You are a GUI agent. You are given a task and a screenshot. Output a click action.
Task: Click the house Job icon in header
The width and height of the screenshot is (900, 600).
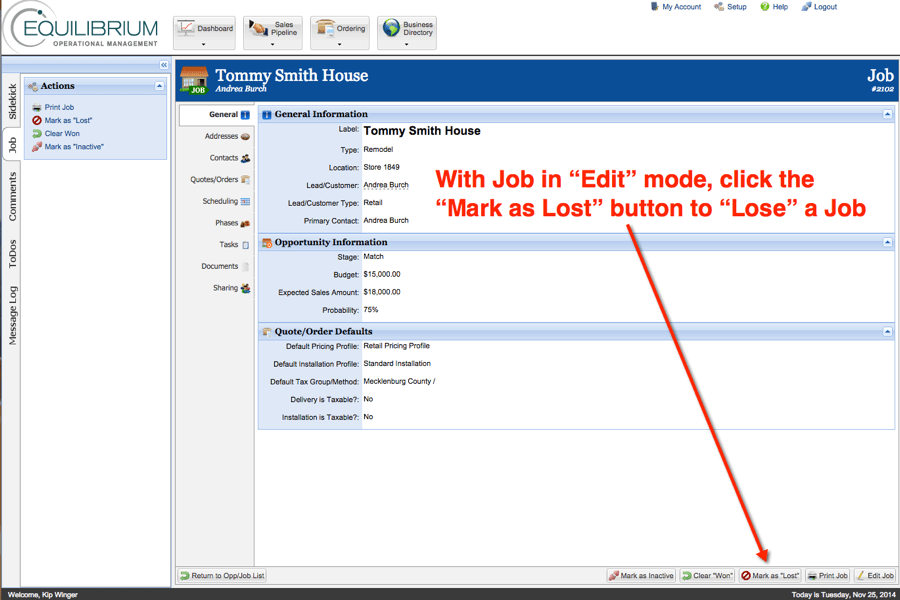click(x=194, y=80)
